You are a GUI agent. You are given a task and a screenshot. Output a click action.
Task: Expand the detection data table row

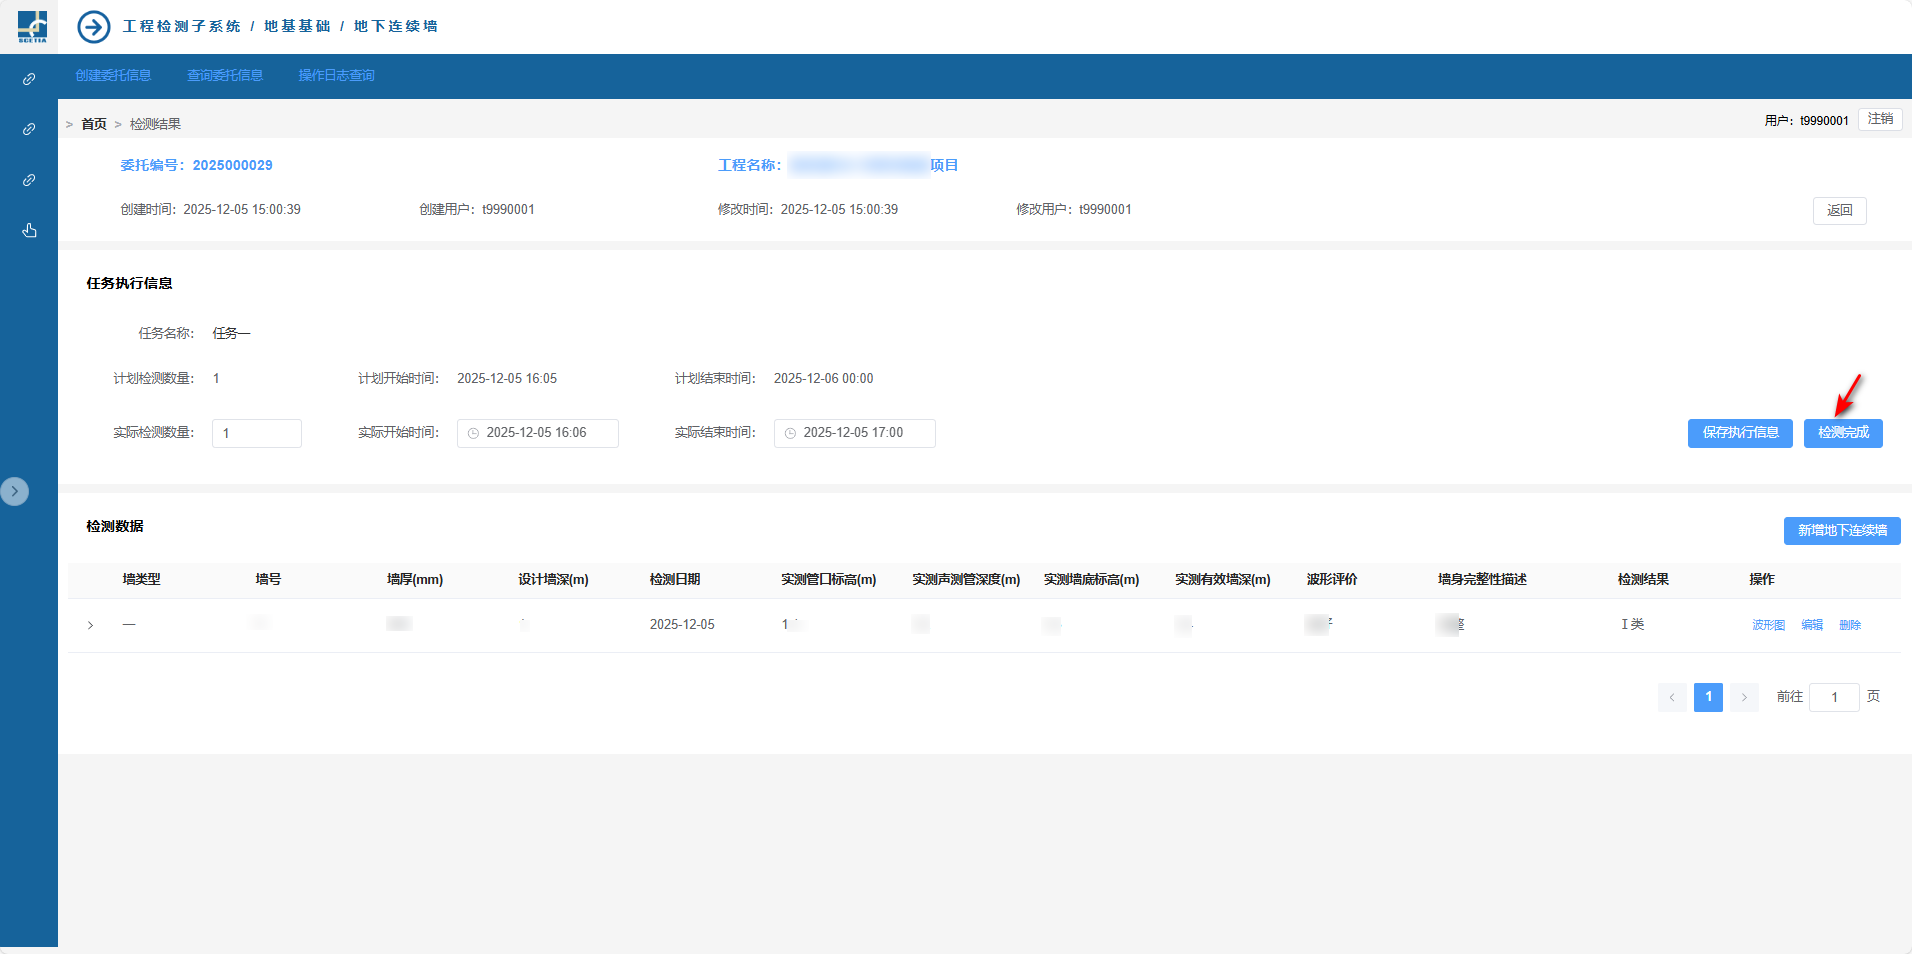[91, 625]
